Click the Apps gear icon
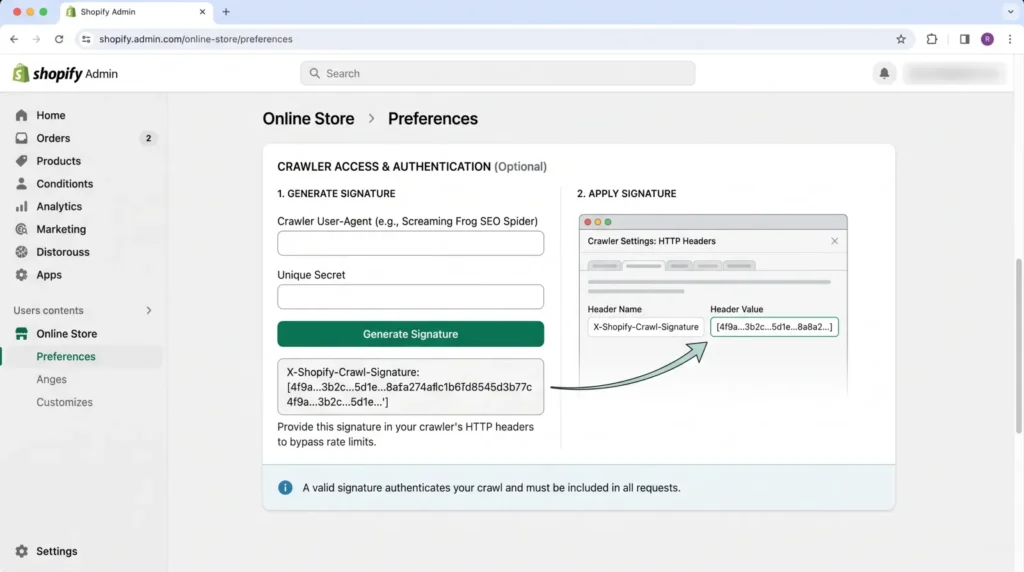Screen dimensions: 1024x572 point(22,275)
